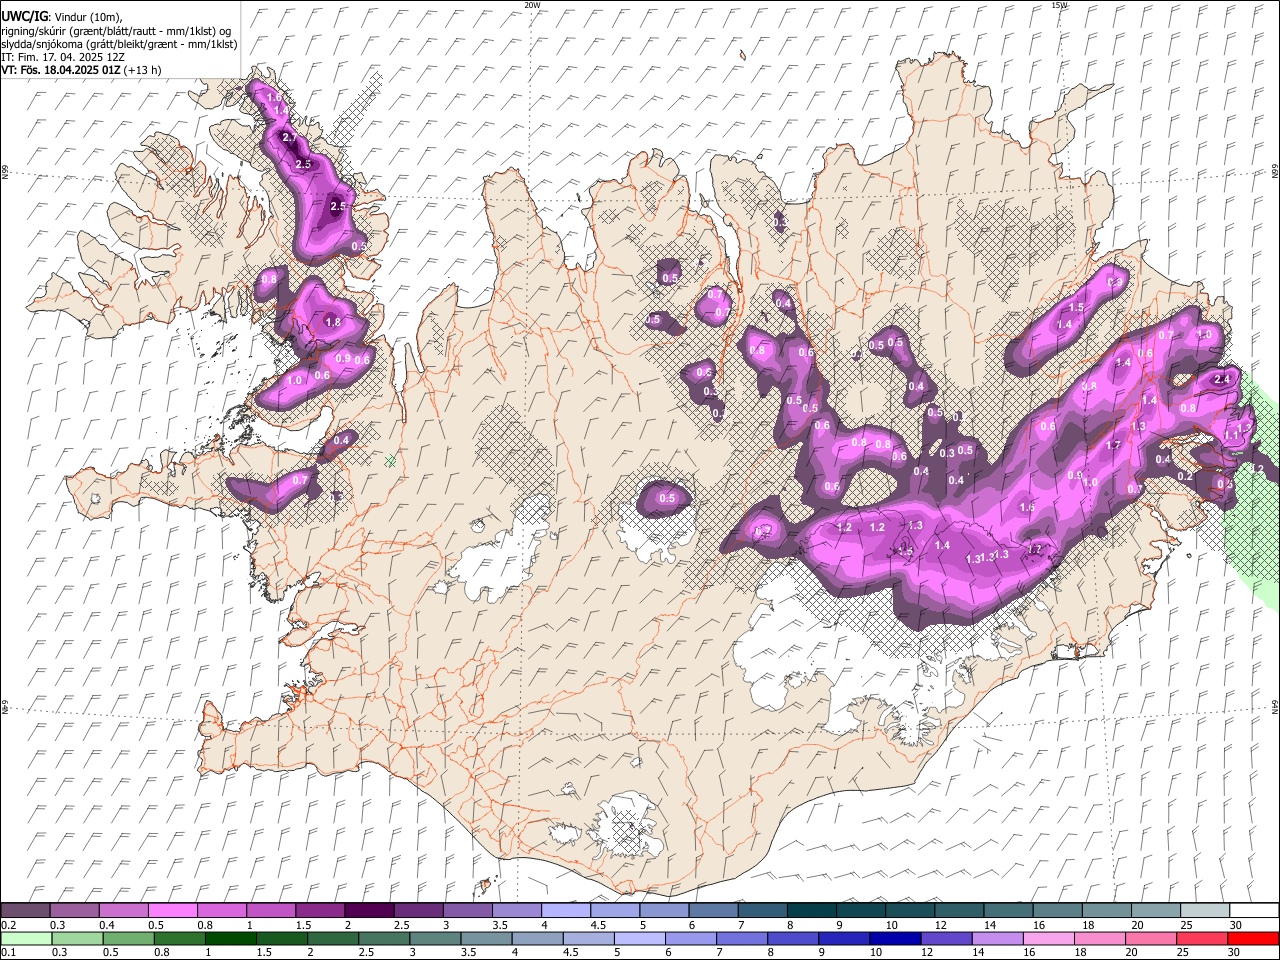Click the 2.4 precipitation value near east coast

pos(1221,380)
